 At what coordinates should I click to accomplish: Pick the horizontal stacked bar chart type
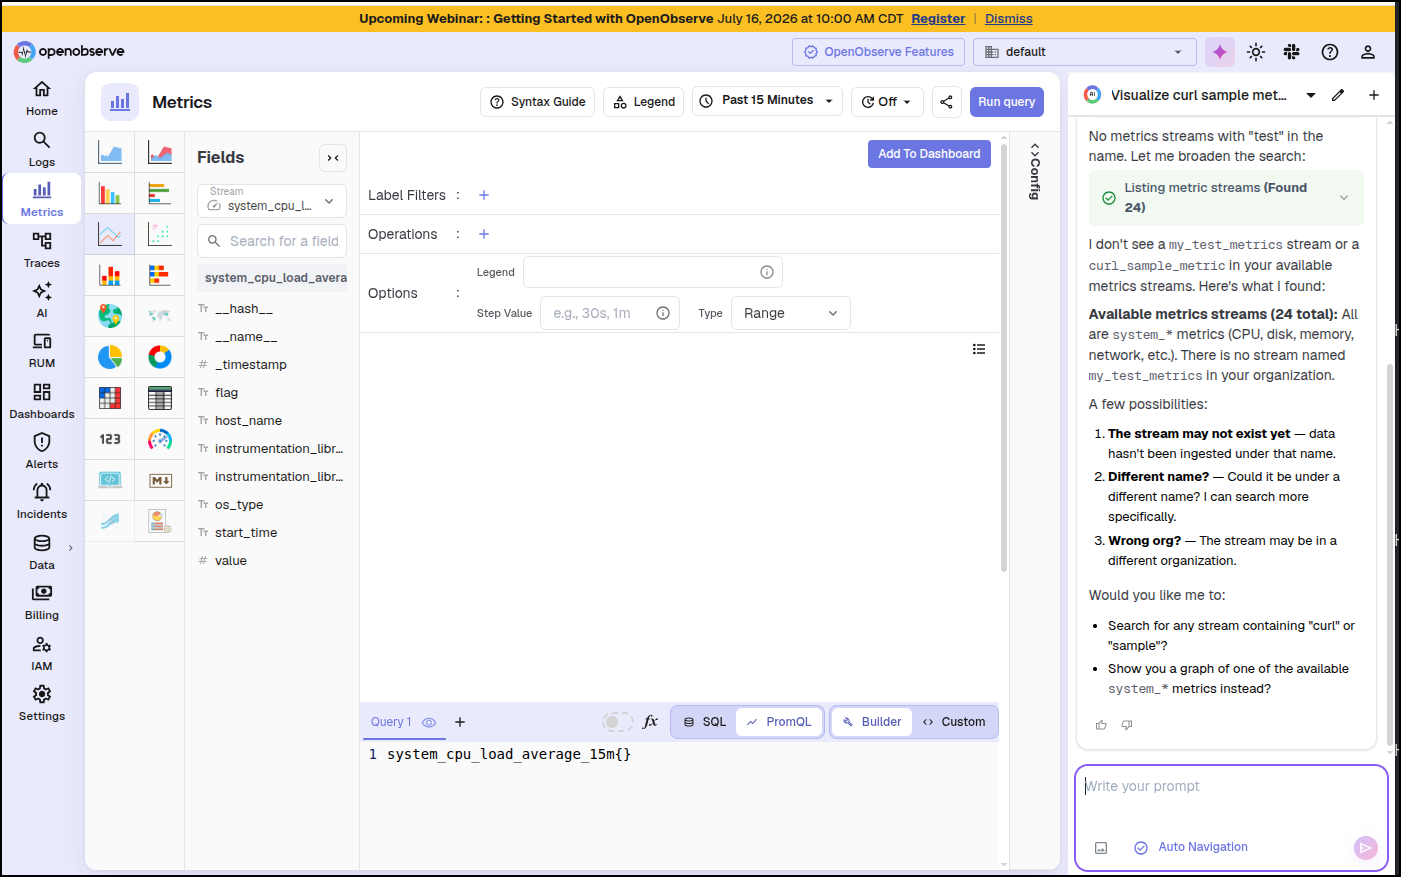160,275
